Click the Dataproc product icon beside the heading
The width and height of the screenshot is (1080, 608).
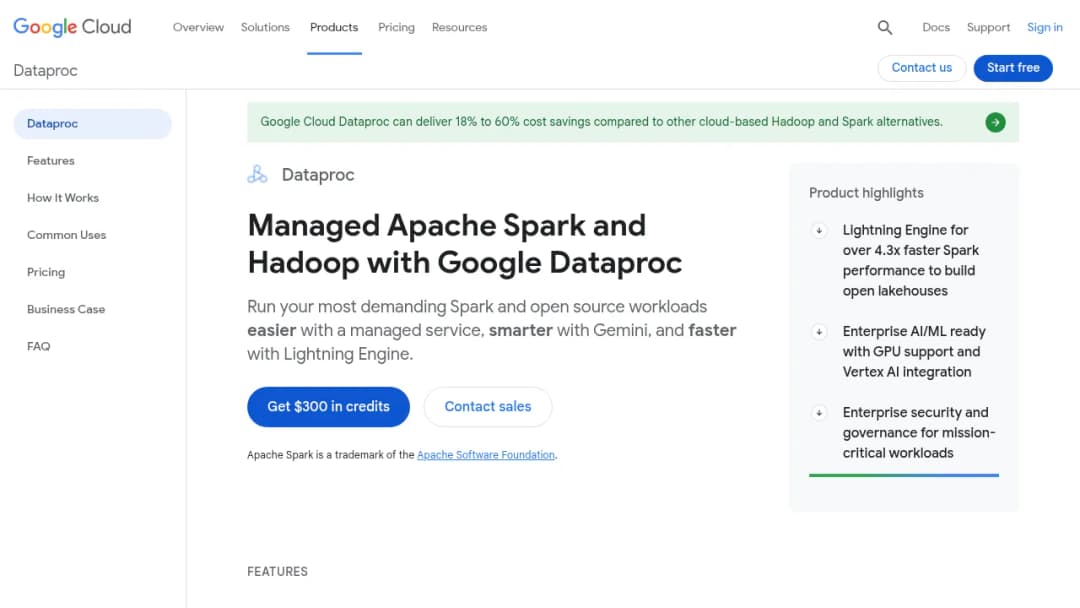[257, 174]
